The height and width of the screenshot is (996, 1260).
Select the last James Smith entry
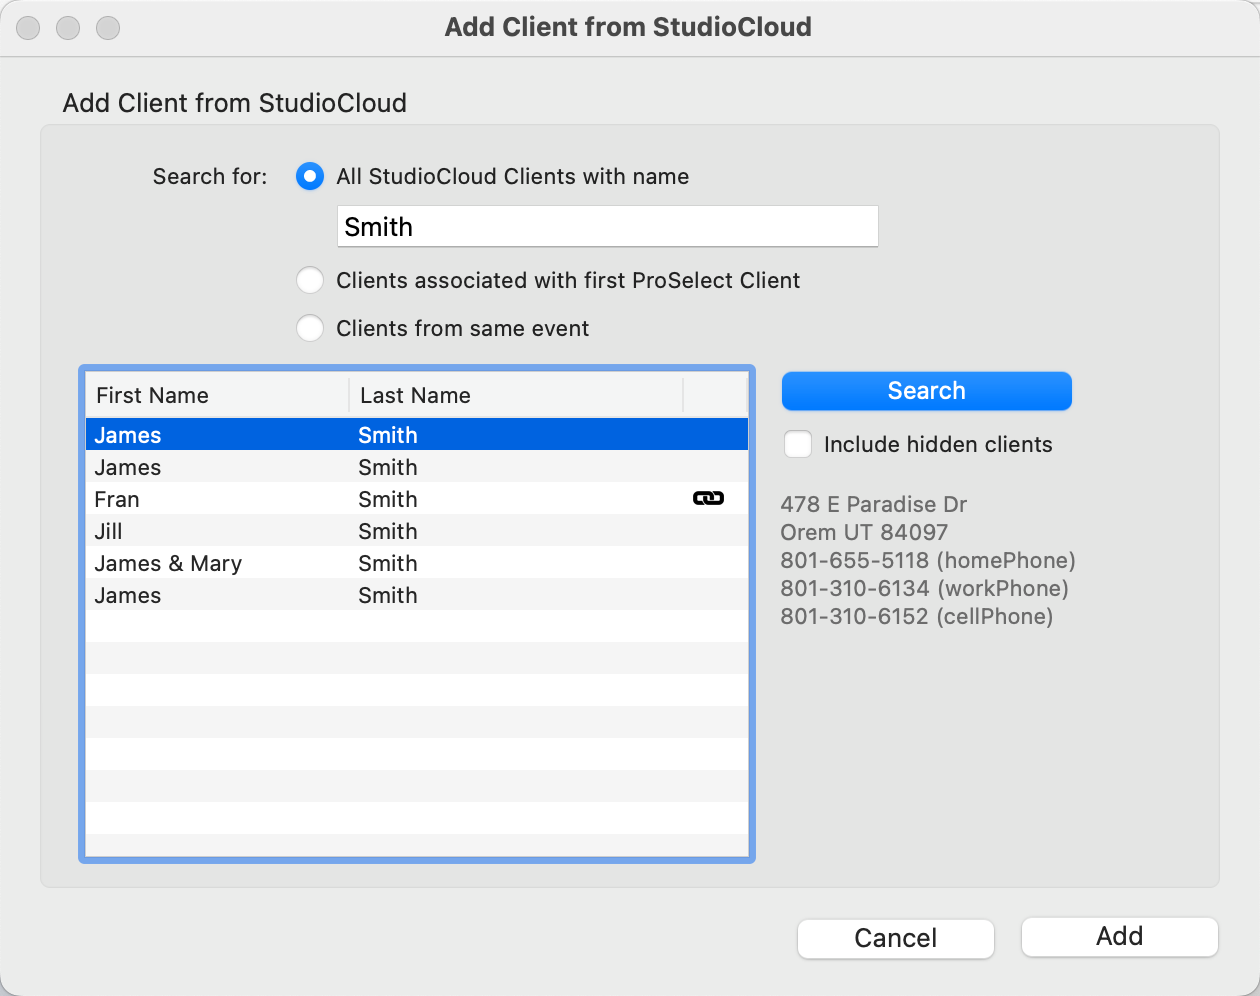[x=416, y=595]
